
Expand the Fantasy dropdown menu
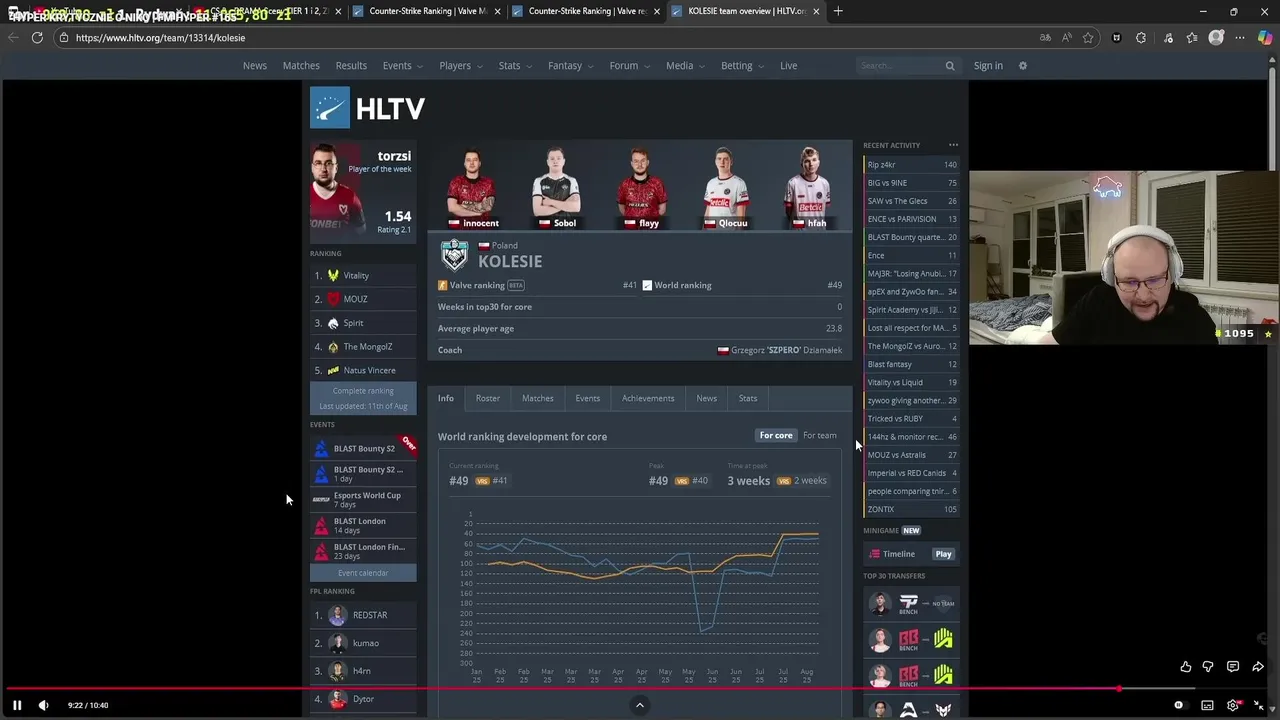[x=570, y=66]
